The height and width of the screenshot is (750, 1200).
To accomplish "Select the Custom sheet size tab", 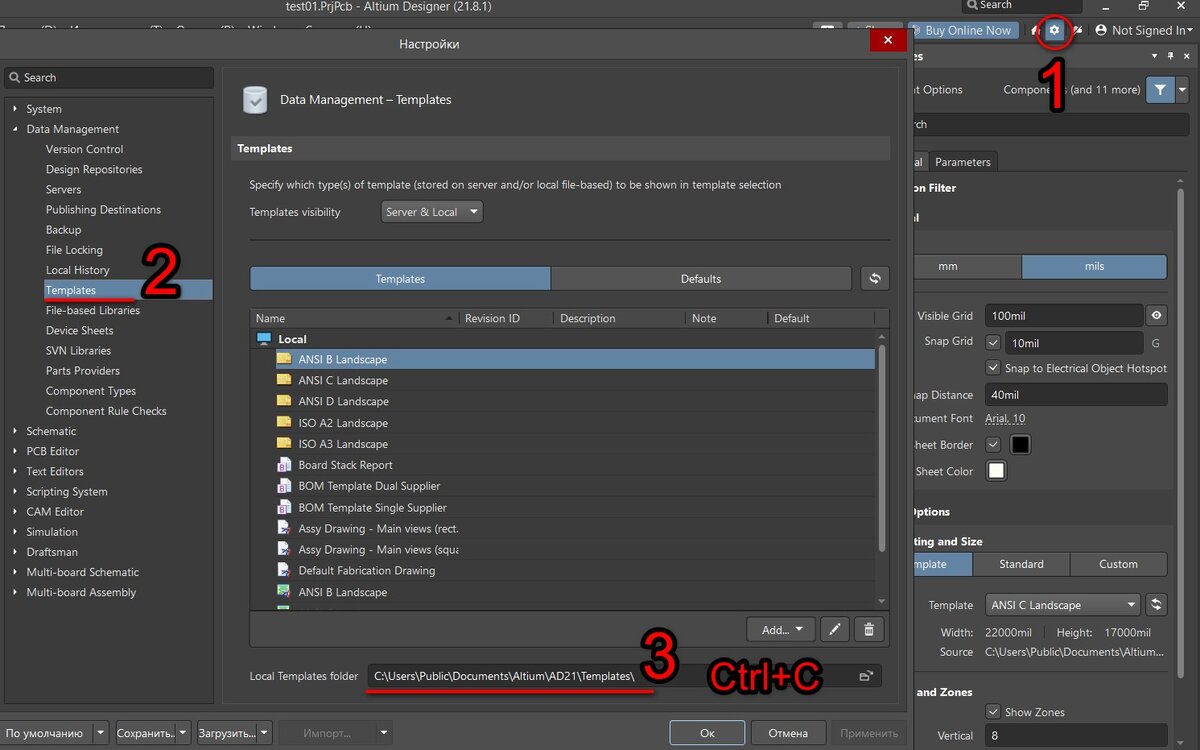I will click(x=1118, y=564).
